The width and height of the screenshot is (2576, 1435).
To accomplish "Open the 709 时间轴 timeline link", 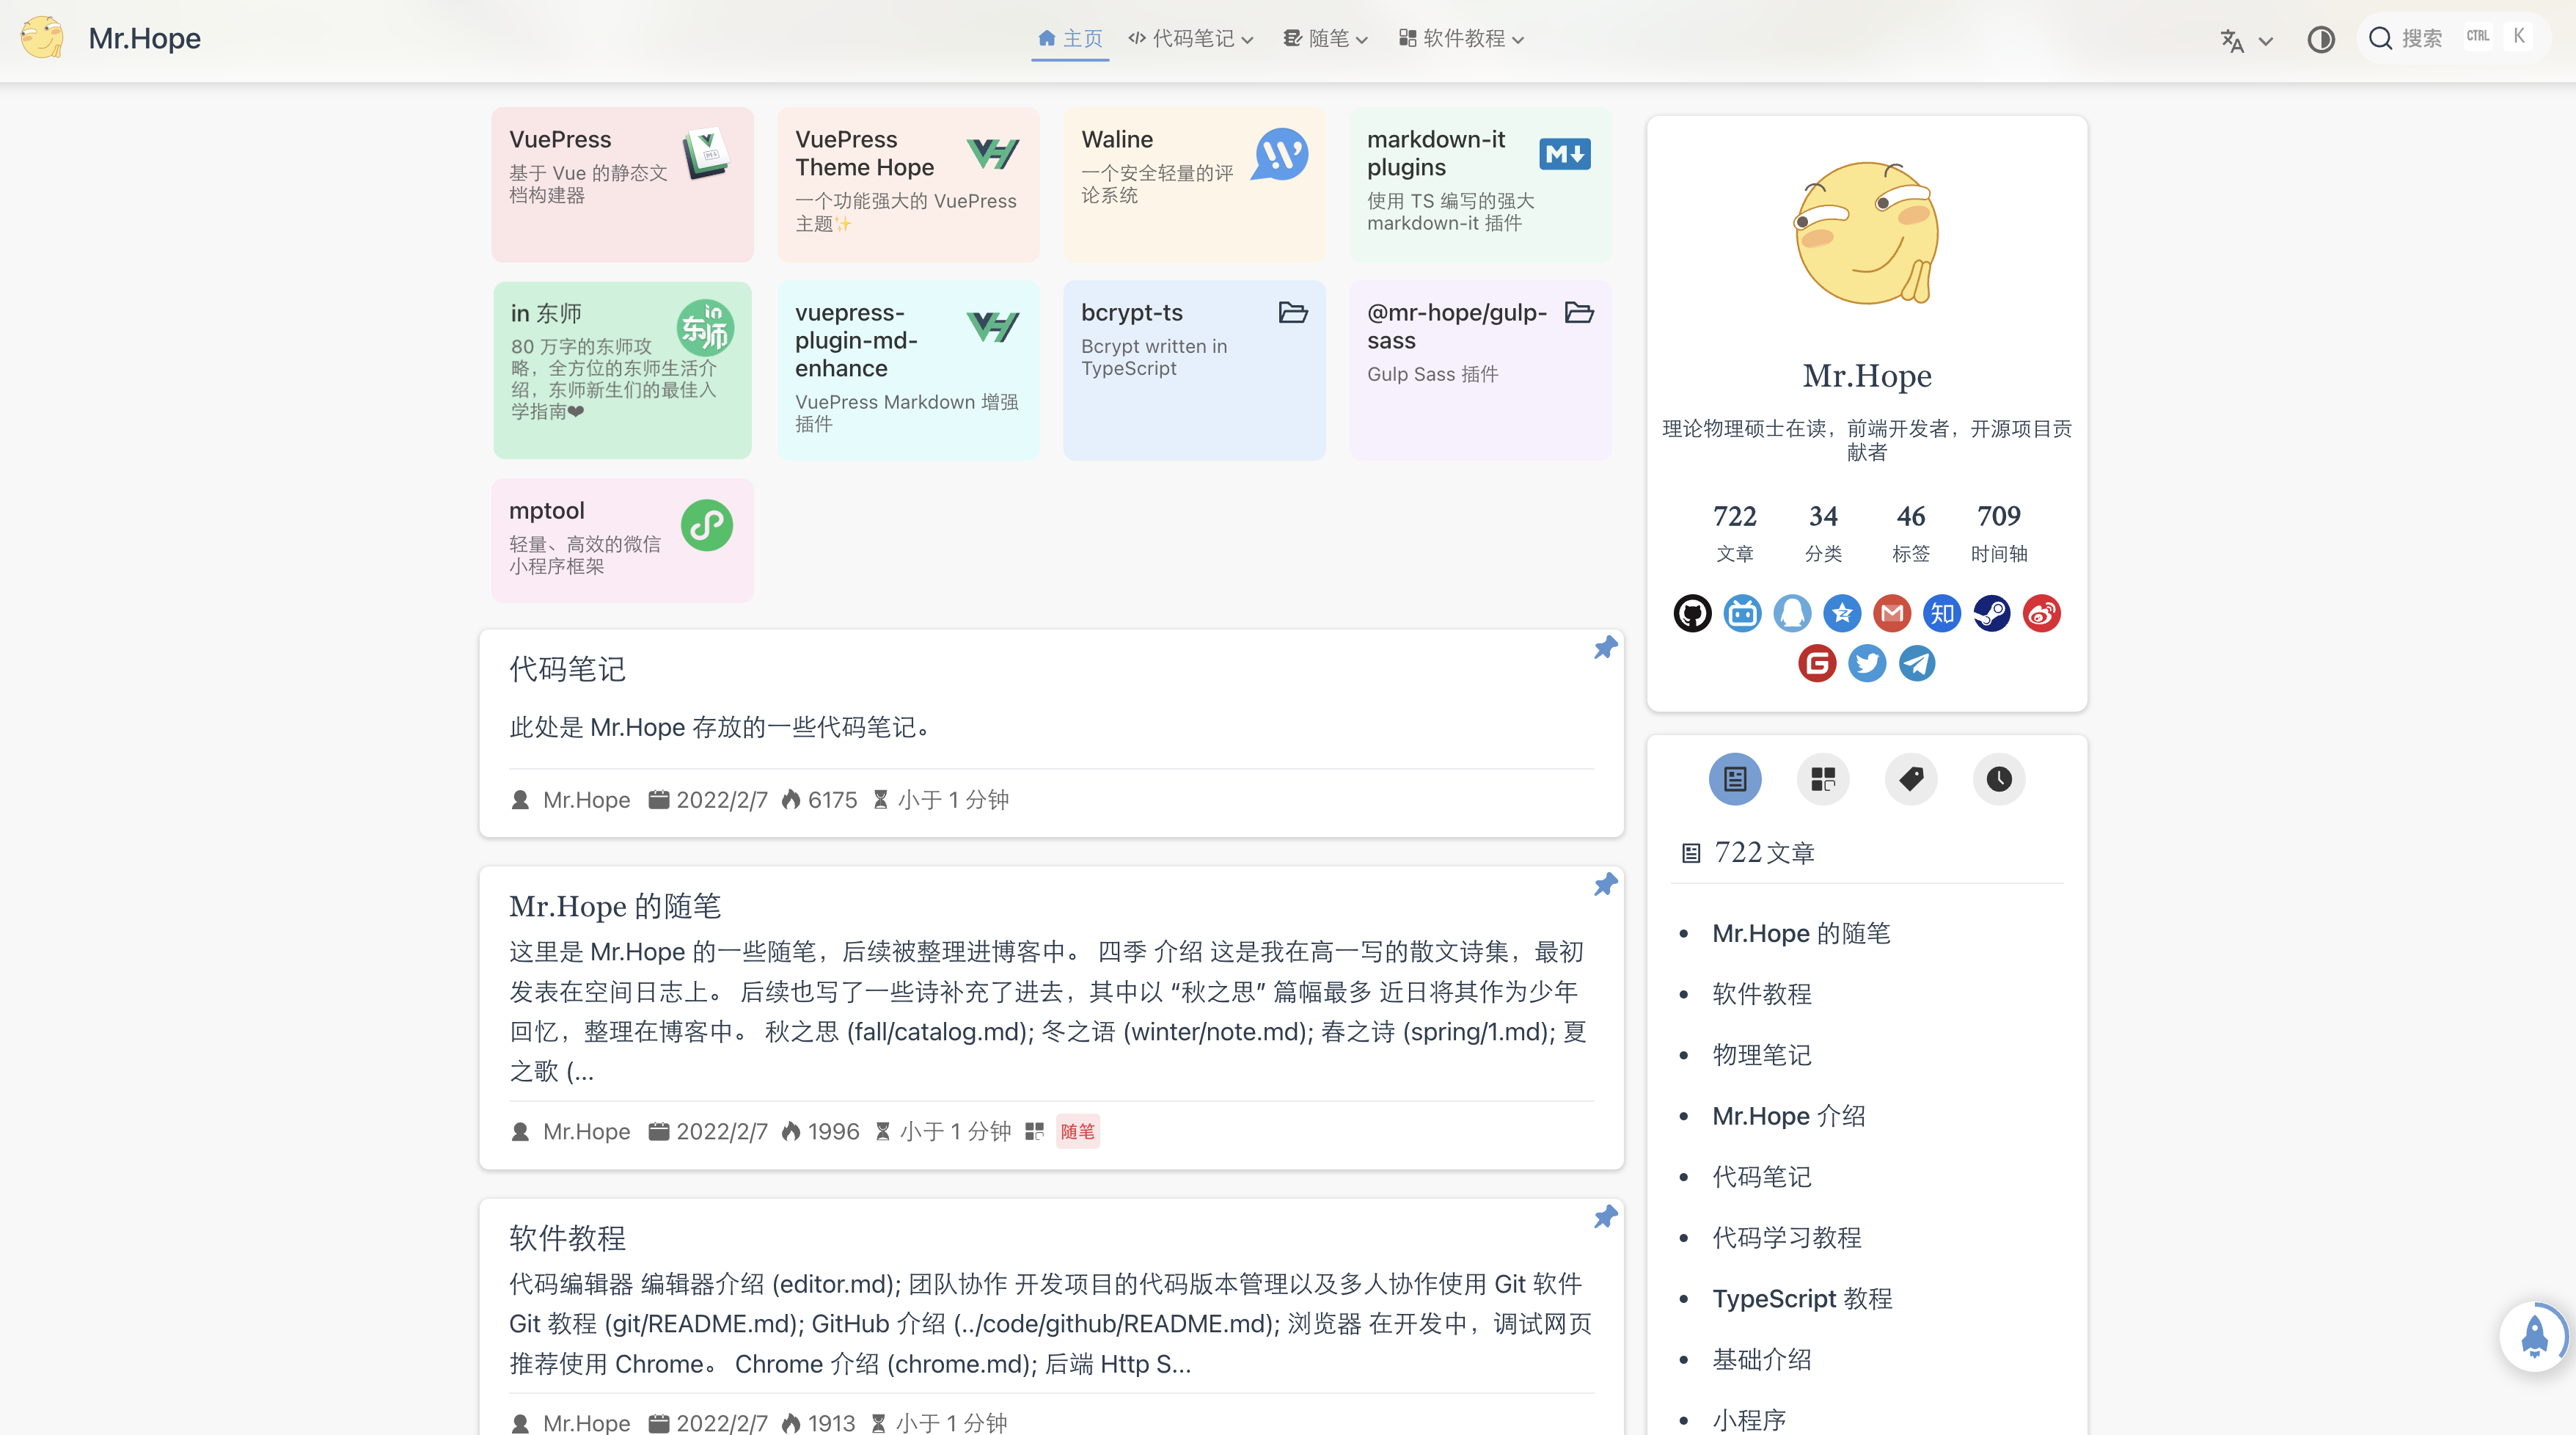I will pos(1999,533).
